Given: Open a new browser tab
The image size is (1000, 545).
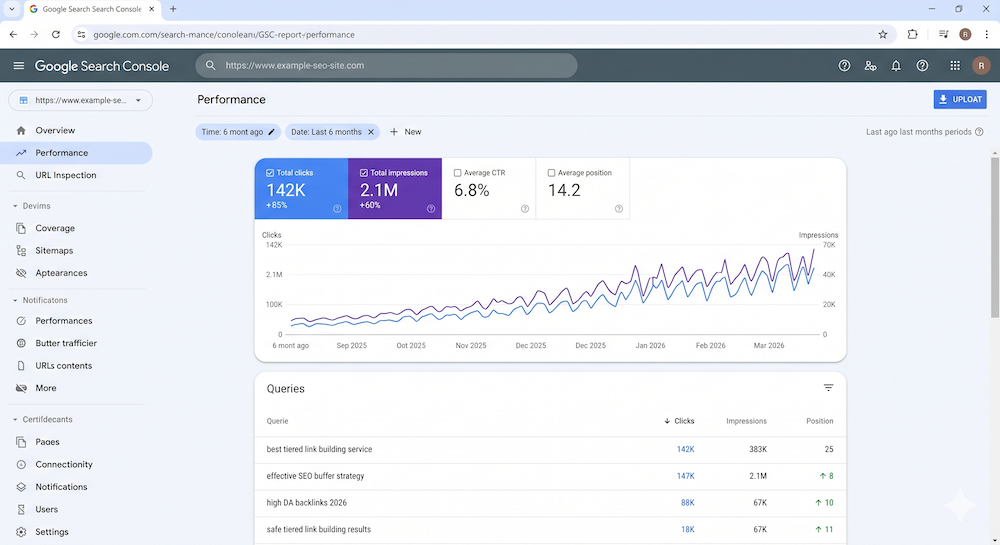Looking at the screenshot, I should 173,9.
